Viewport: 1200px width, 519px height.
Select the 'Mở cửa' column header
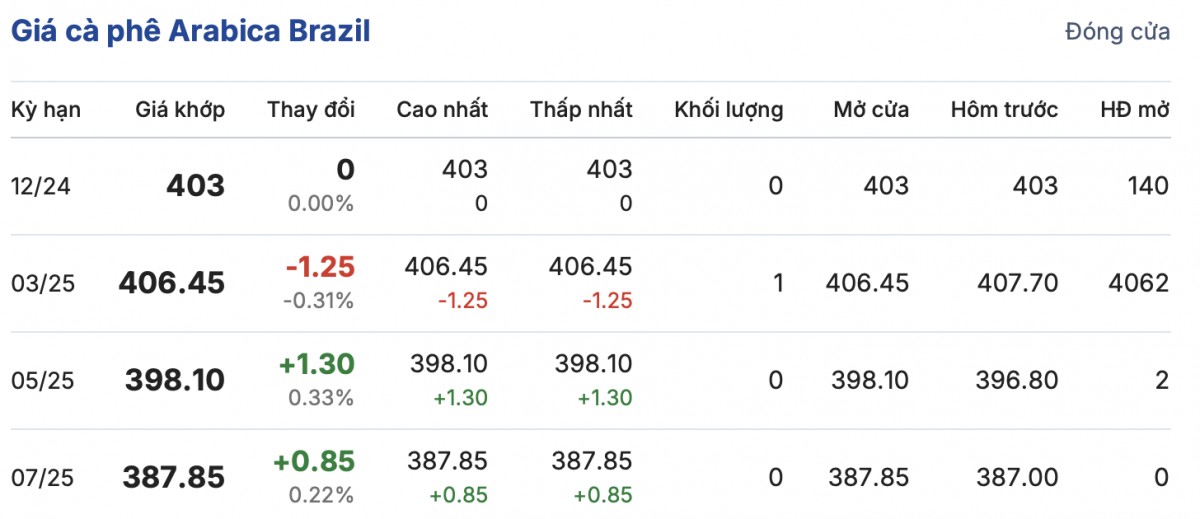(871, 110)
